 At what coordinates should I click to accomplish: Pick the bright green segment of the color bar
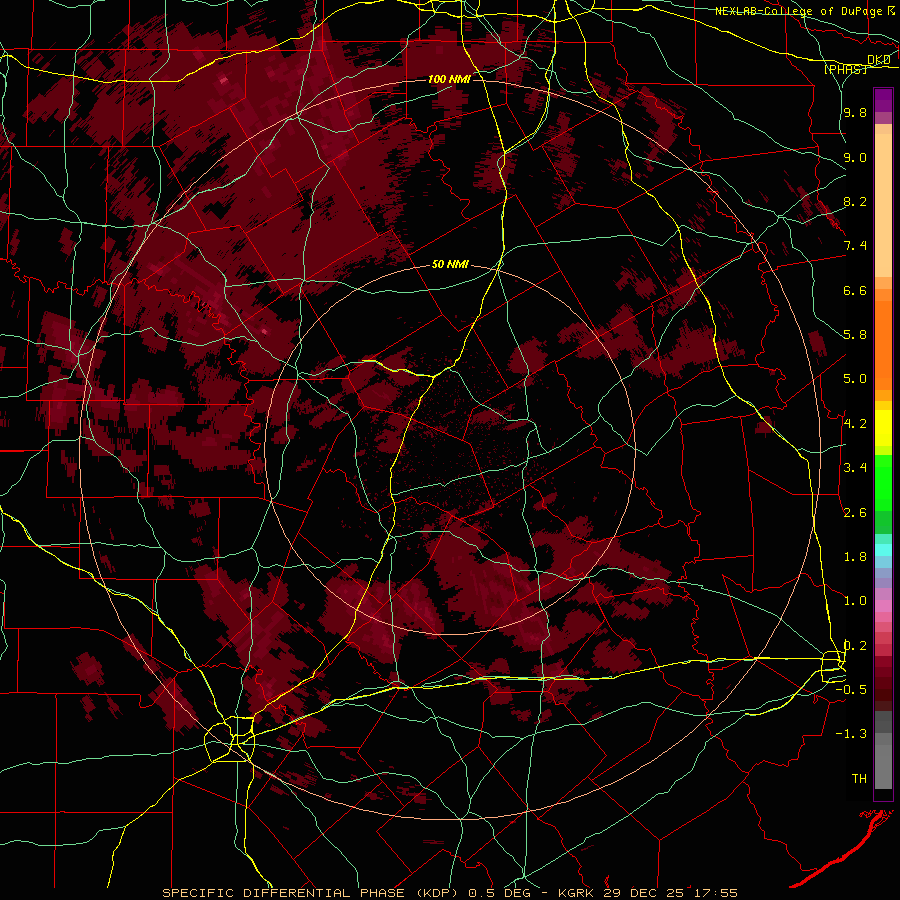coord(883,482)
